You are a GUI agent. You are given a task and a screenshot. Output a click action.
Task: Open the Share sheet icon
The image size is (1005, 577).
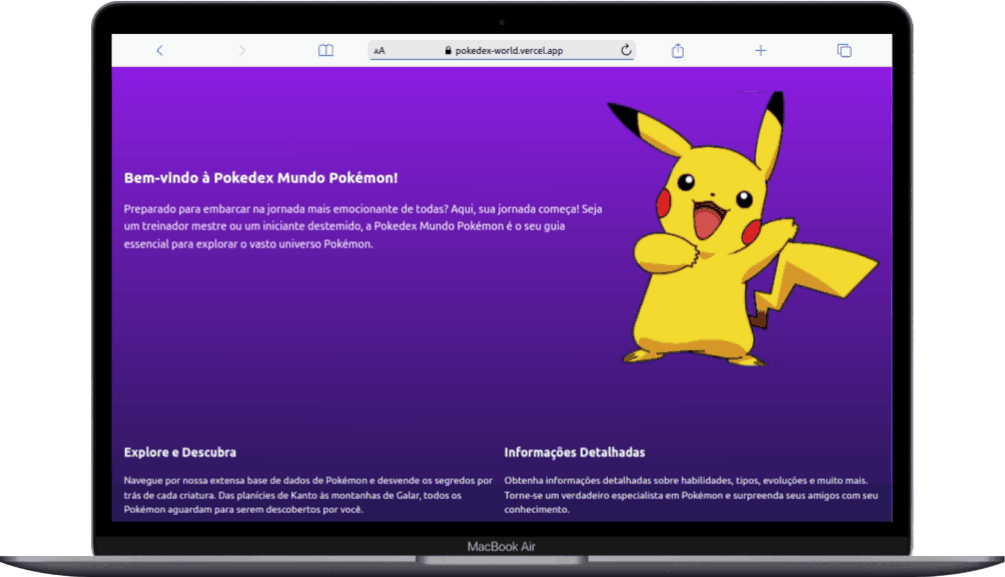click(x=678, y=50)
